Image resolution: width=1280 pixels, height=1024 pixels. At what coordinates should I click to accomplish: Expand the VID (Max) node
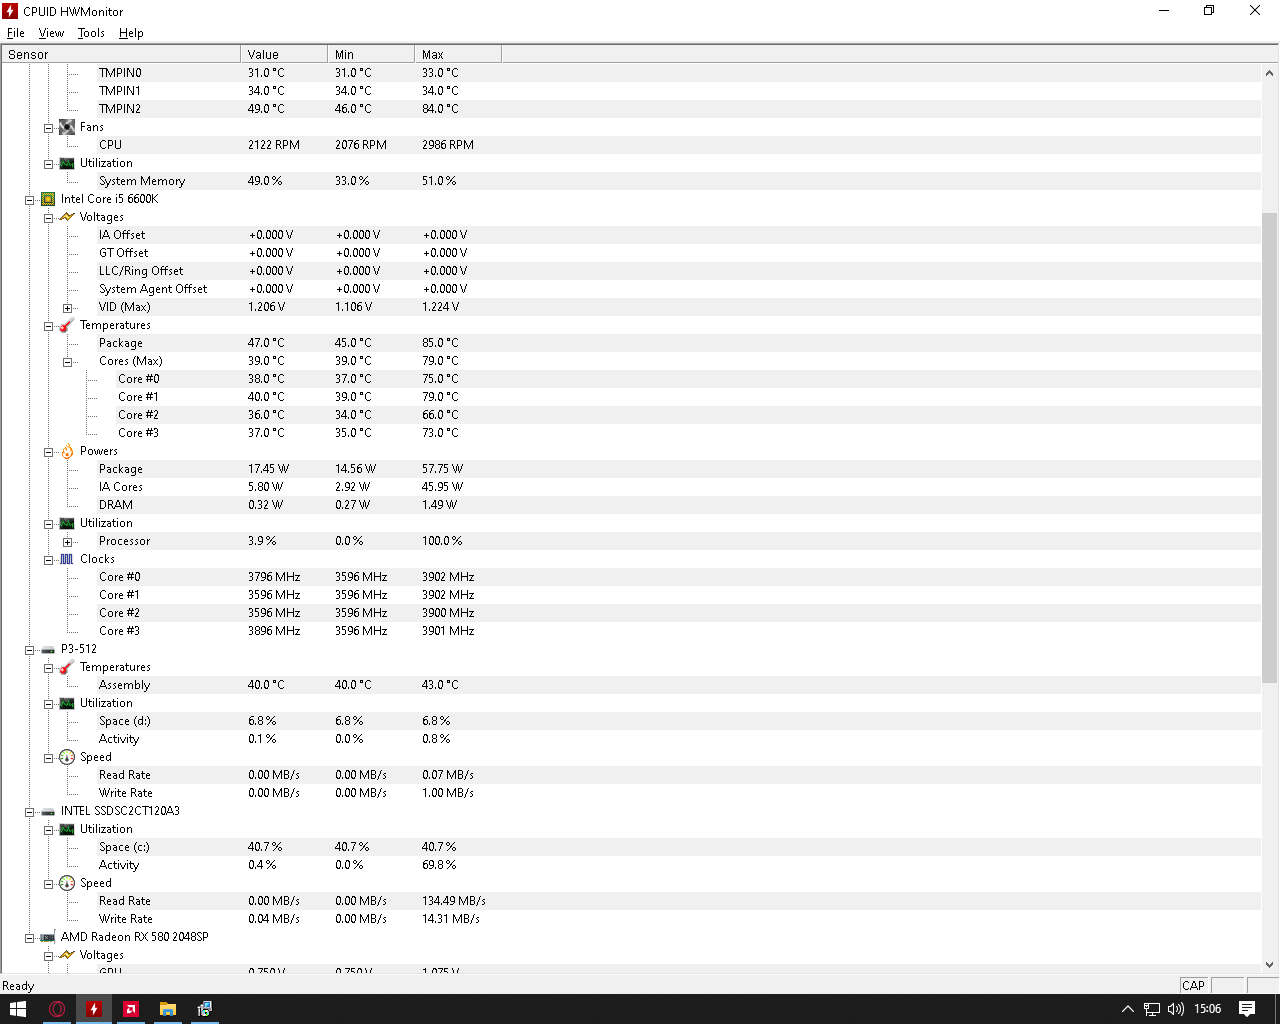click(67, 308)
